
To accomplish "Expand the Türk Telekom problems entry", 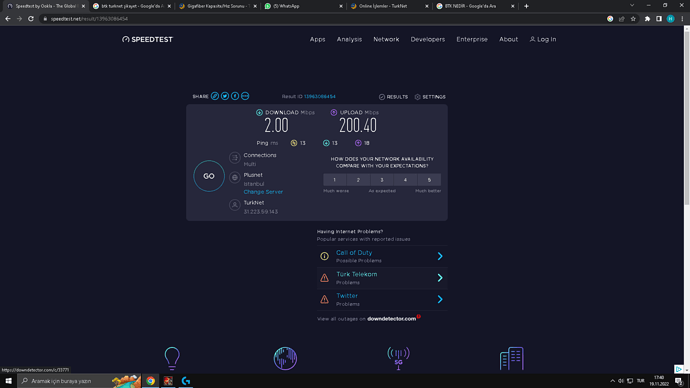I will point(382,278).
